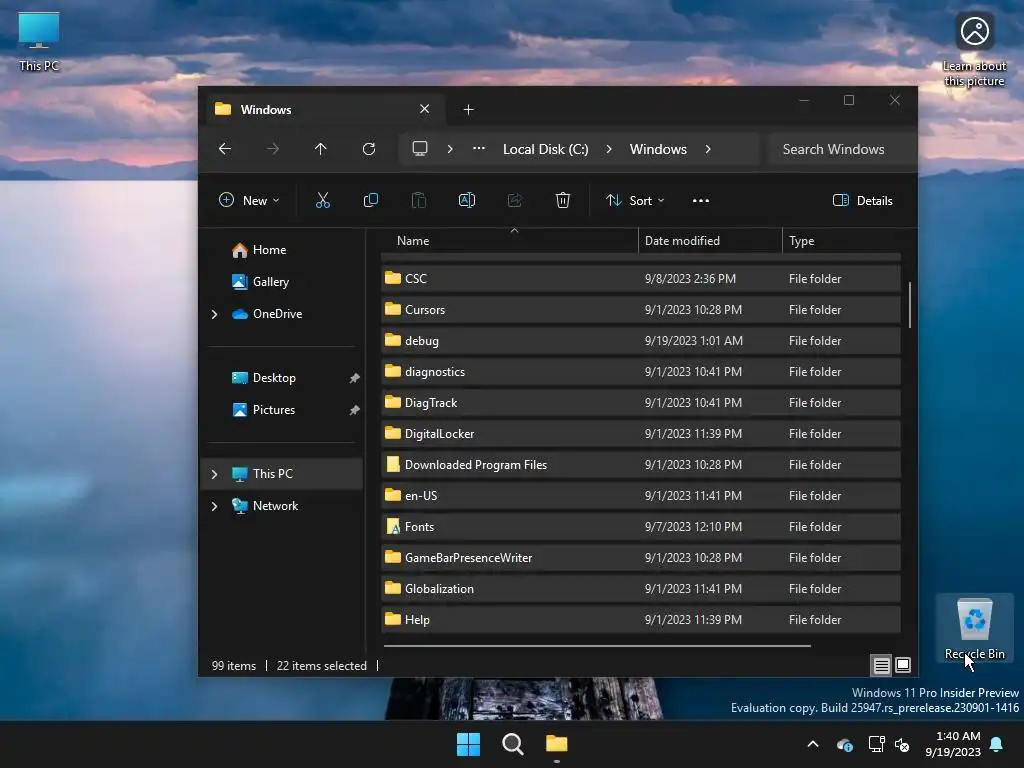Viewport: 1024px width, 768px height.
Task: Refresh the Windows folder view
Action: point(369,149)
